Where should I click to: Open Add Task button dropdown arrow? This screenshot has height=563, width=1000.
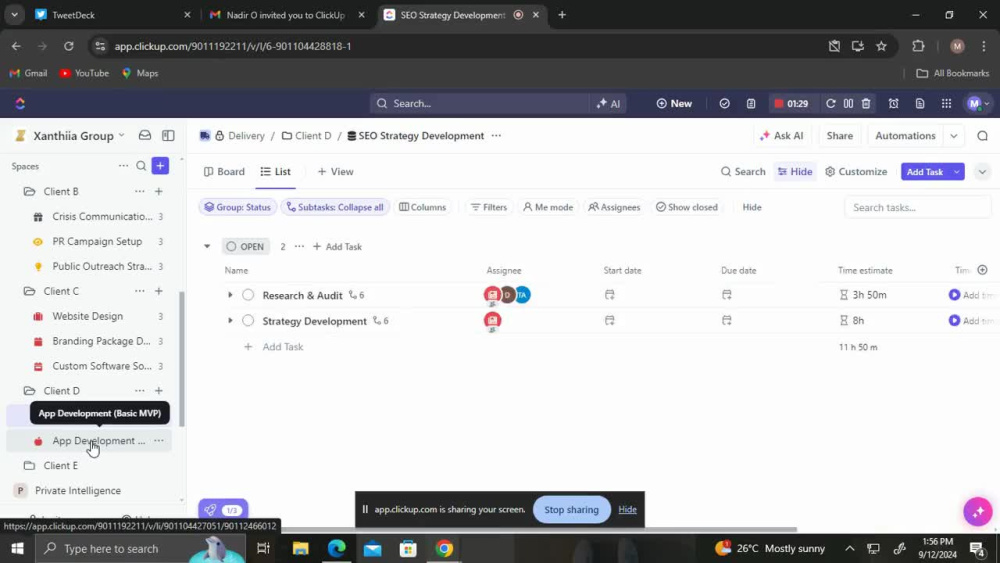(x=957, y=172)
